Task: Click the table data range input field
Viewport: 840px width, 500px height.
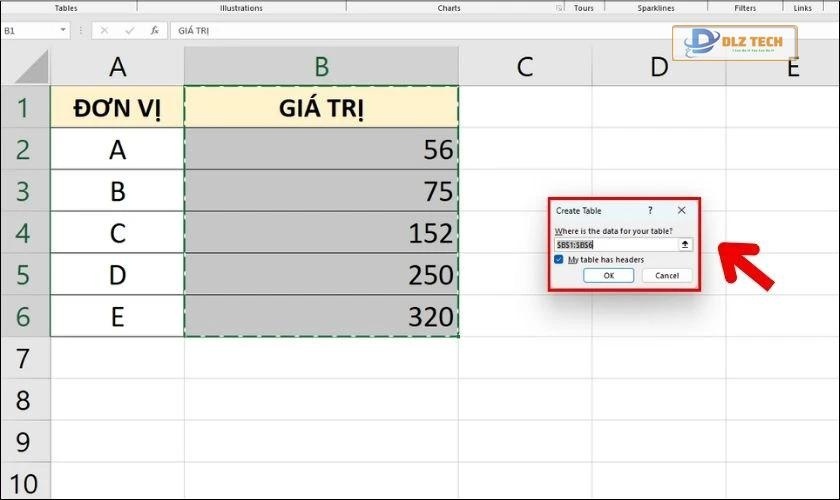Action: click(615, 245)
